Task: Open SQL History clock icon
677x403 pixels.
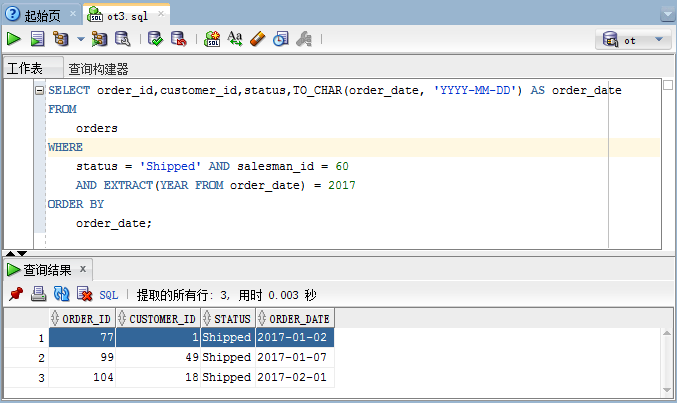Action: (281, 39)
